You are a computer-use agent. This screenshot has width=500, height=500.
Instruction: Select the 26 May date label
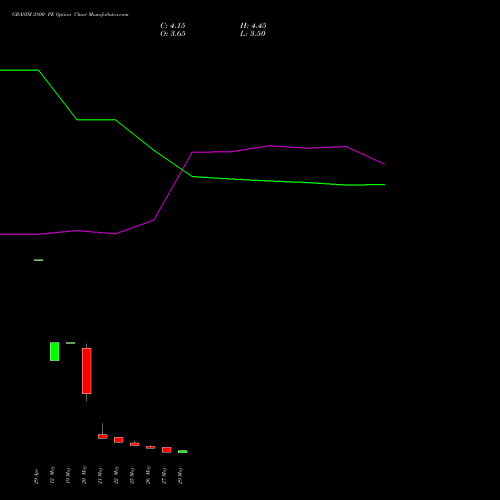click(x=148, y=475)
